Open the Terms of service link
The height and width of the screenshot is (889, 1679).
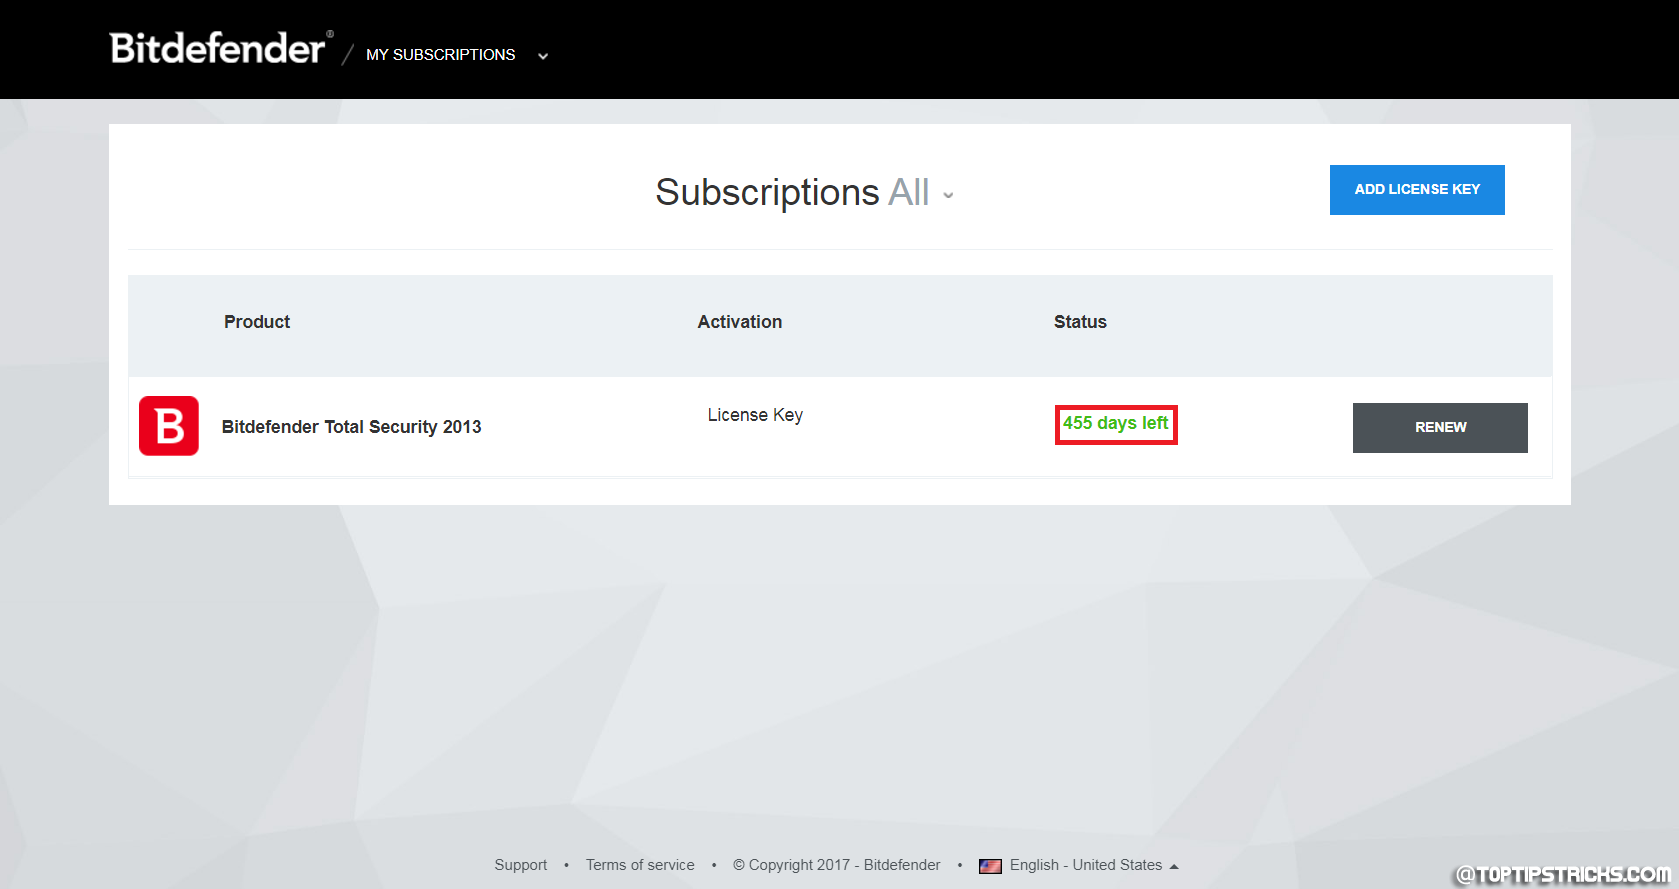point(640,865)
